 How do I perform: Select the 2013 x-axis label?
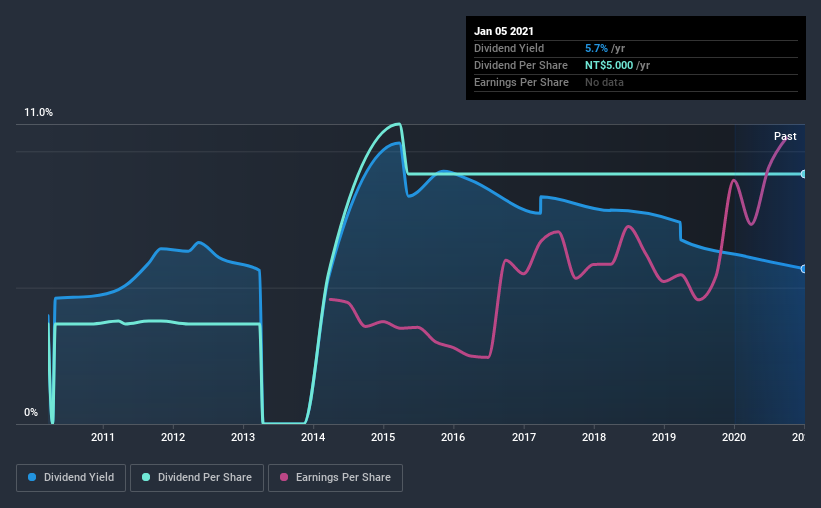coord(243,437)
